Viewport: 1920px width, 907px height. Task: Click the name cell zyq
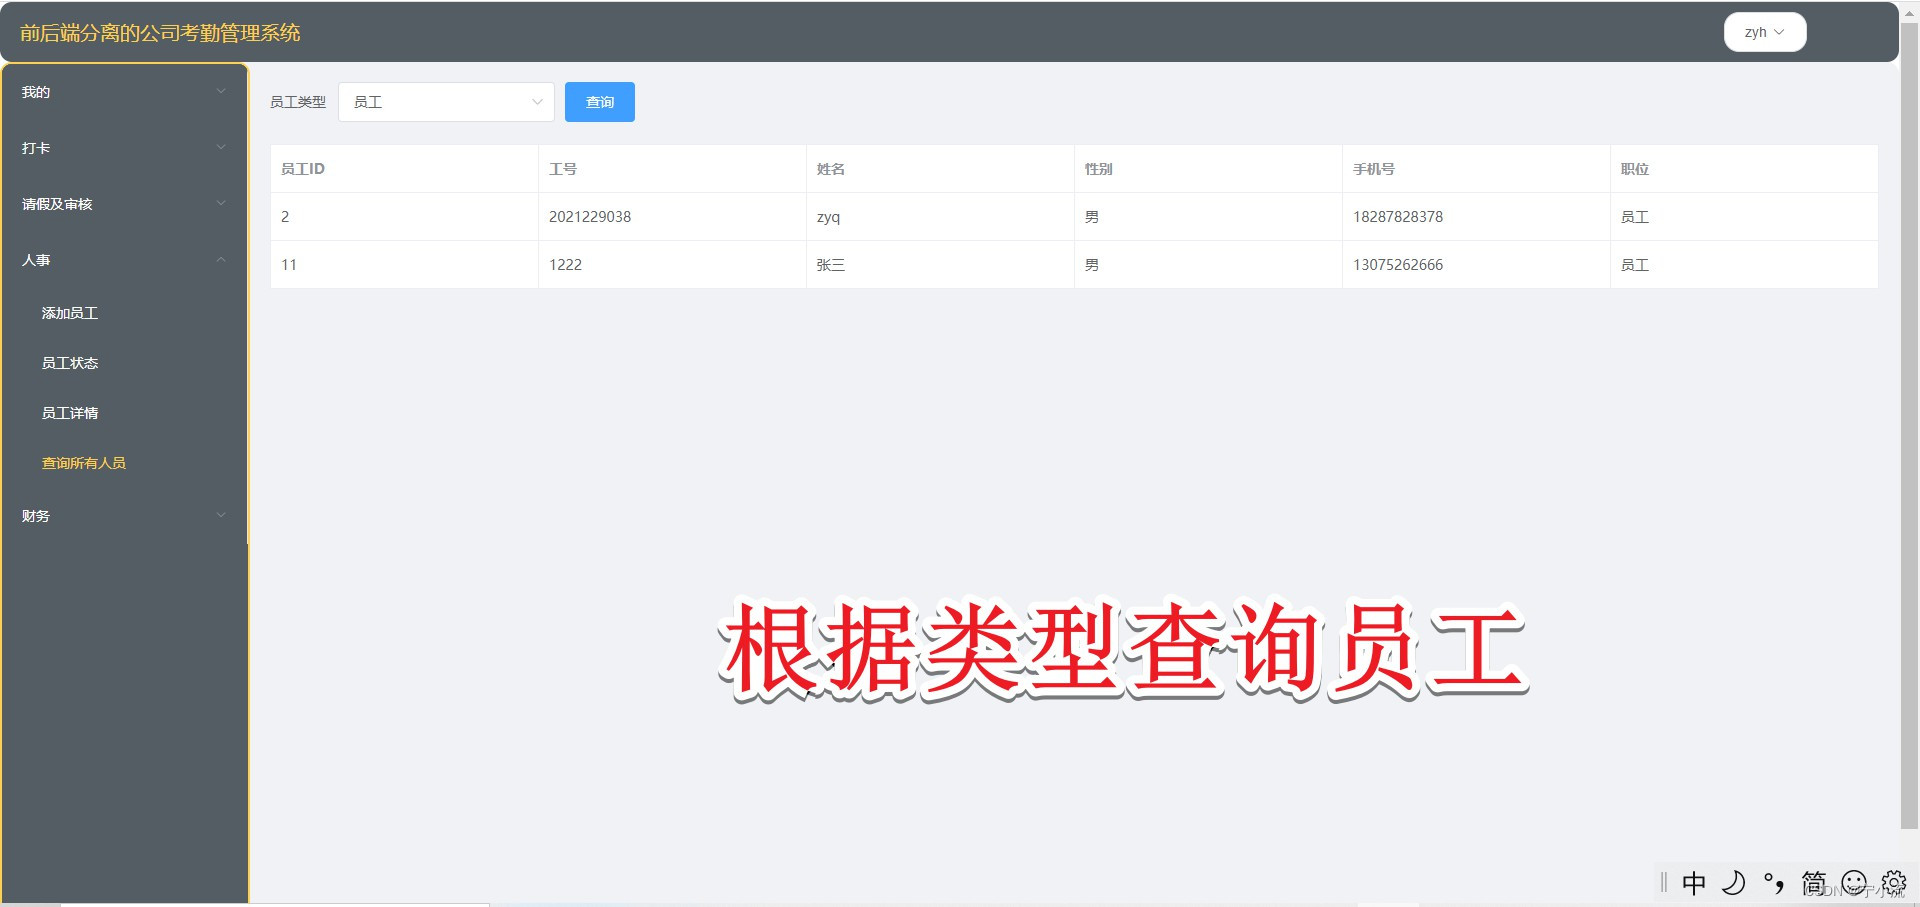[x=940, y=217]
